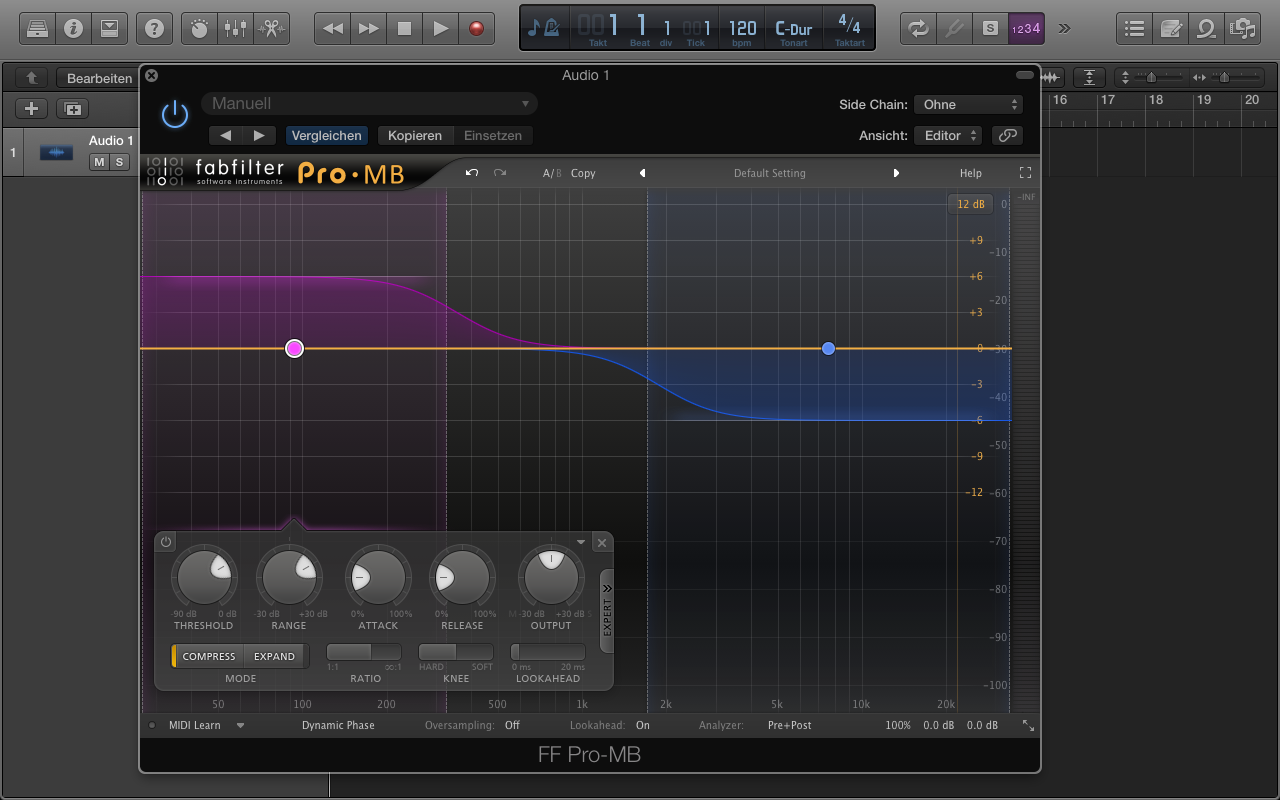
Task: Expand toolbar overflow double-arrow
Action: [1064, 29]
